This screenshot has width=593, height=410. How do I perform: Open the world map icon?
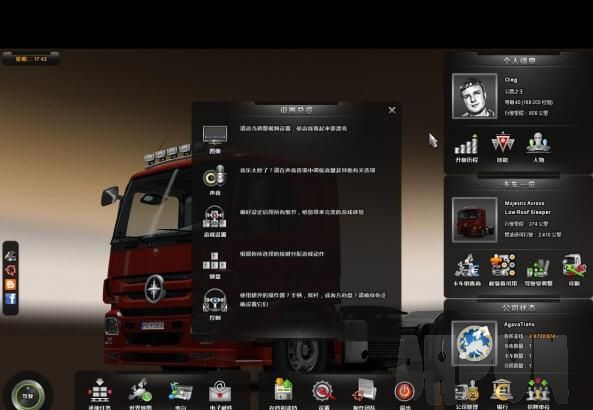click(140, 390)
